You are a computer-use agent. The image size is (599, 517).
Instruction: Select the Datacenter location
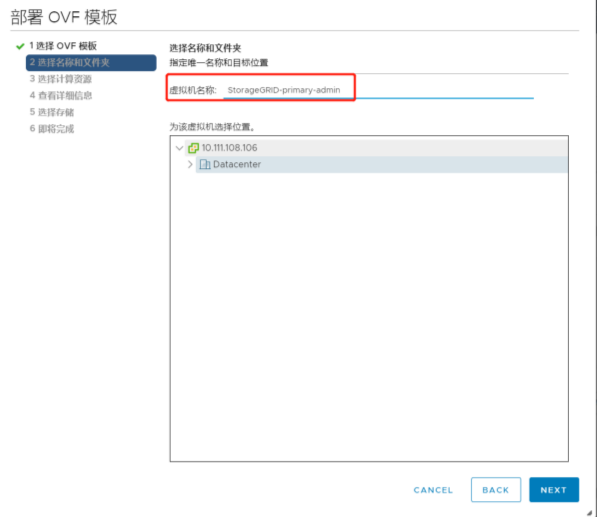click(x=382, y=164)
